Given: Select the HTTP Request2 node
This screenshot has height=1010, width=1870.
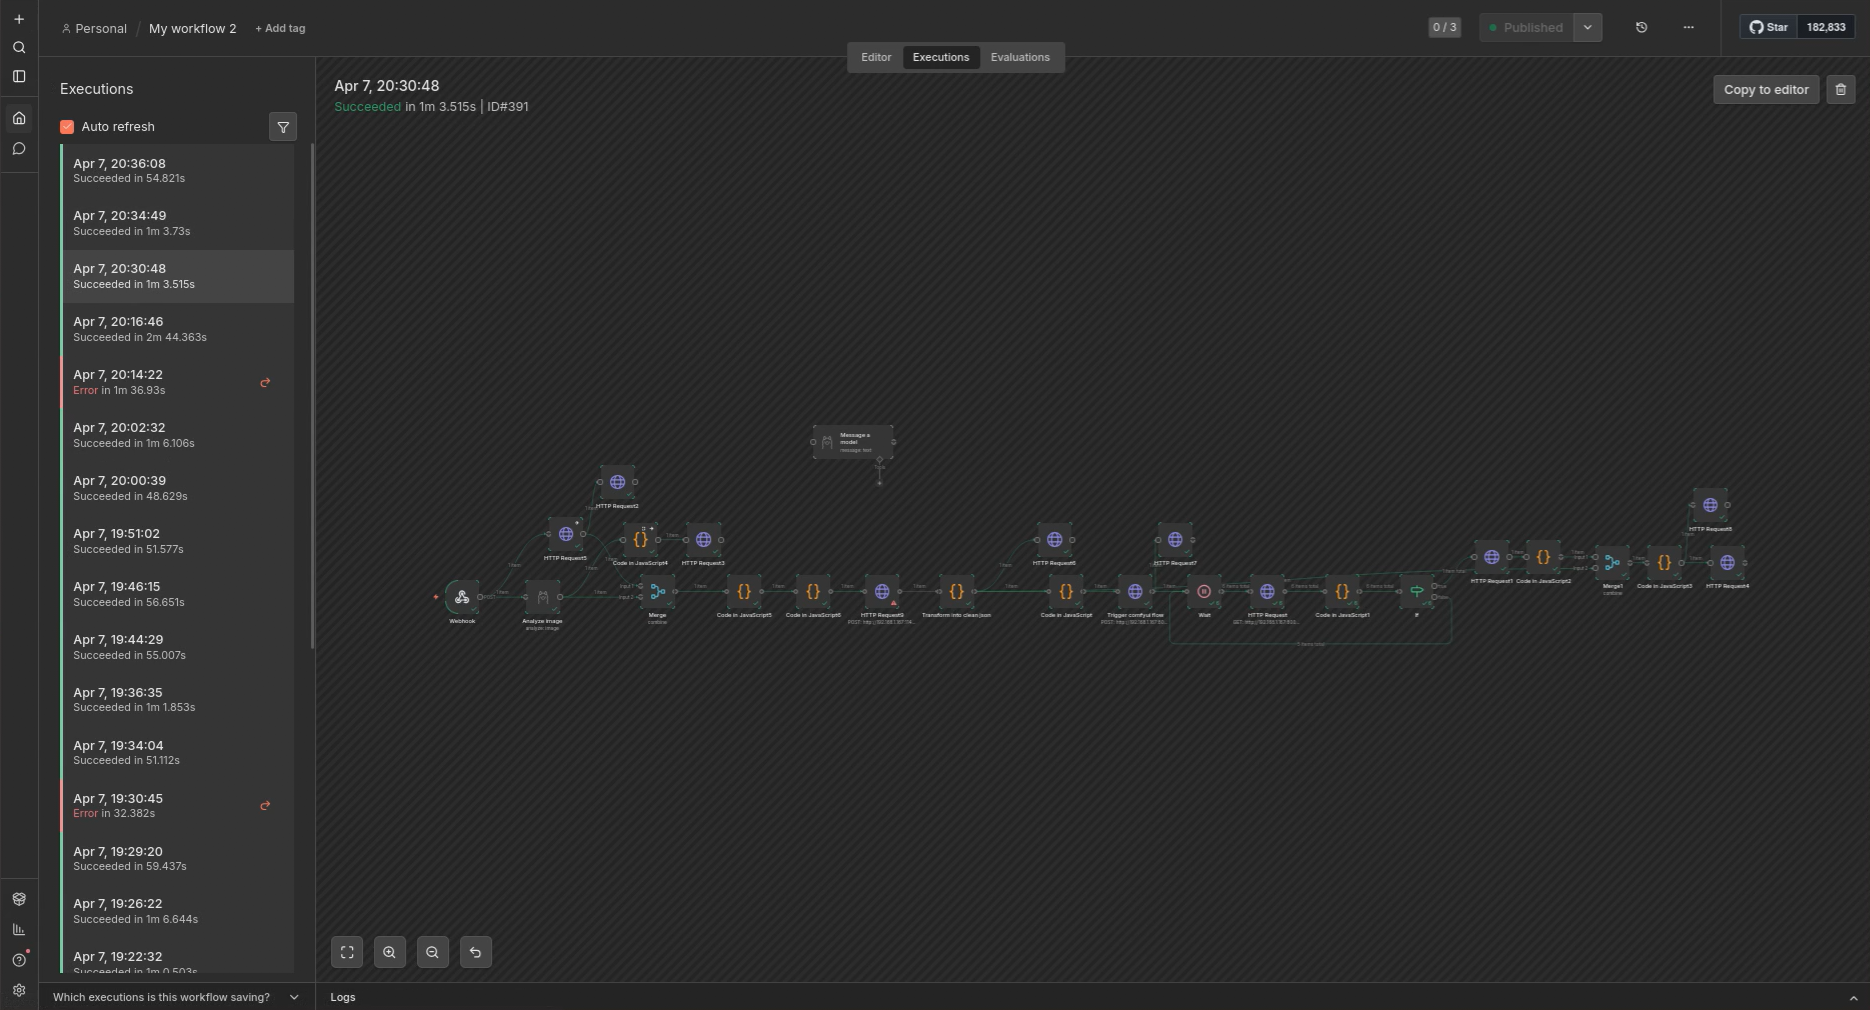Looking at the screenshot, I should [617, 482].
